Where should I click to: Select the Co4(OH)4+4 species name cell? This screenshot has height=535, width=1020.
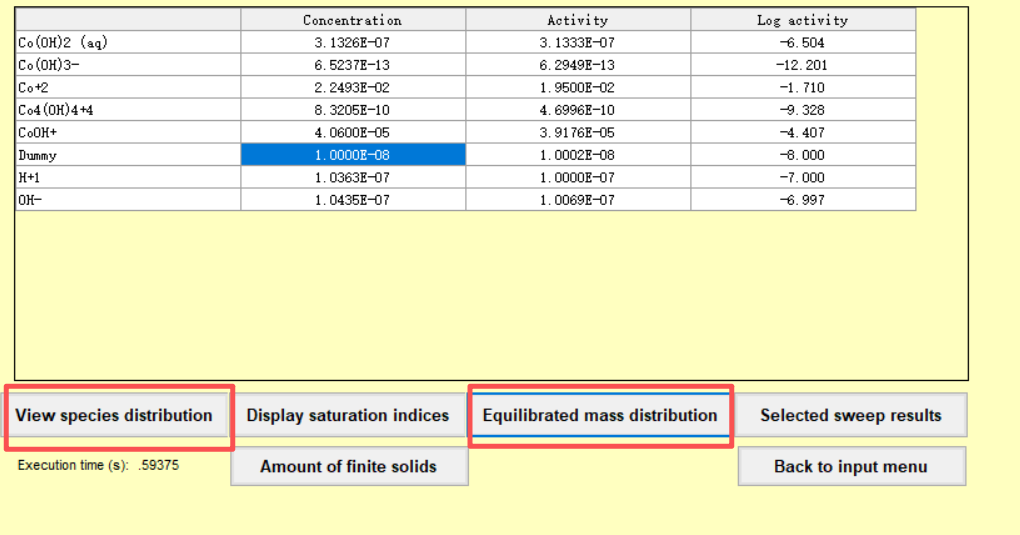127,110
